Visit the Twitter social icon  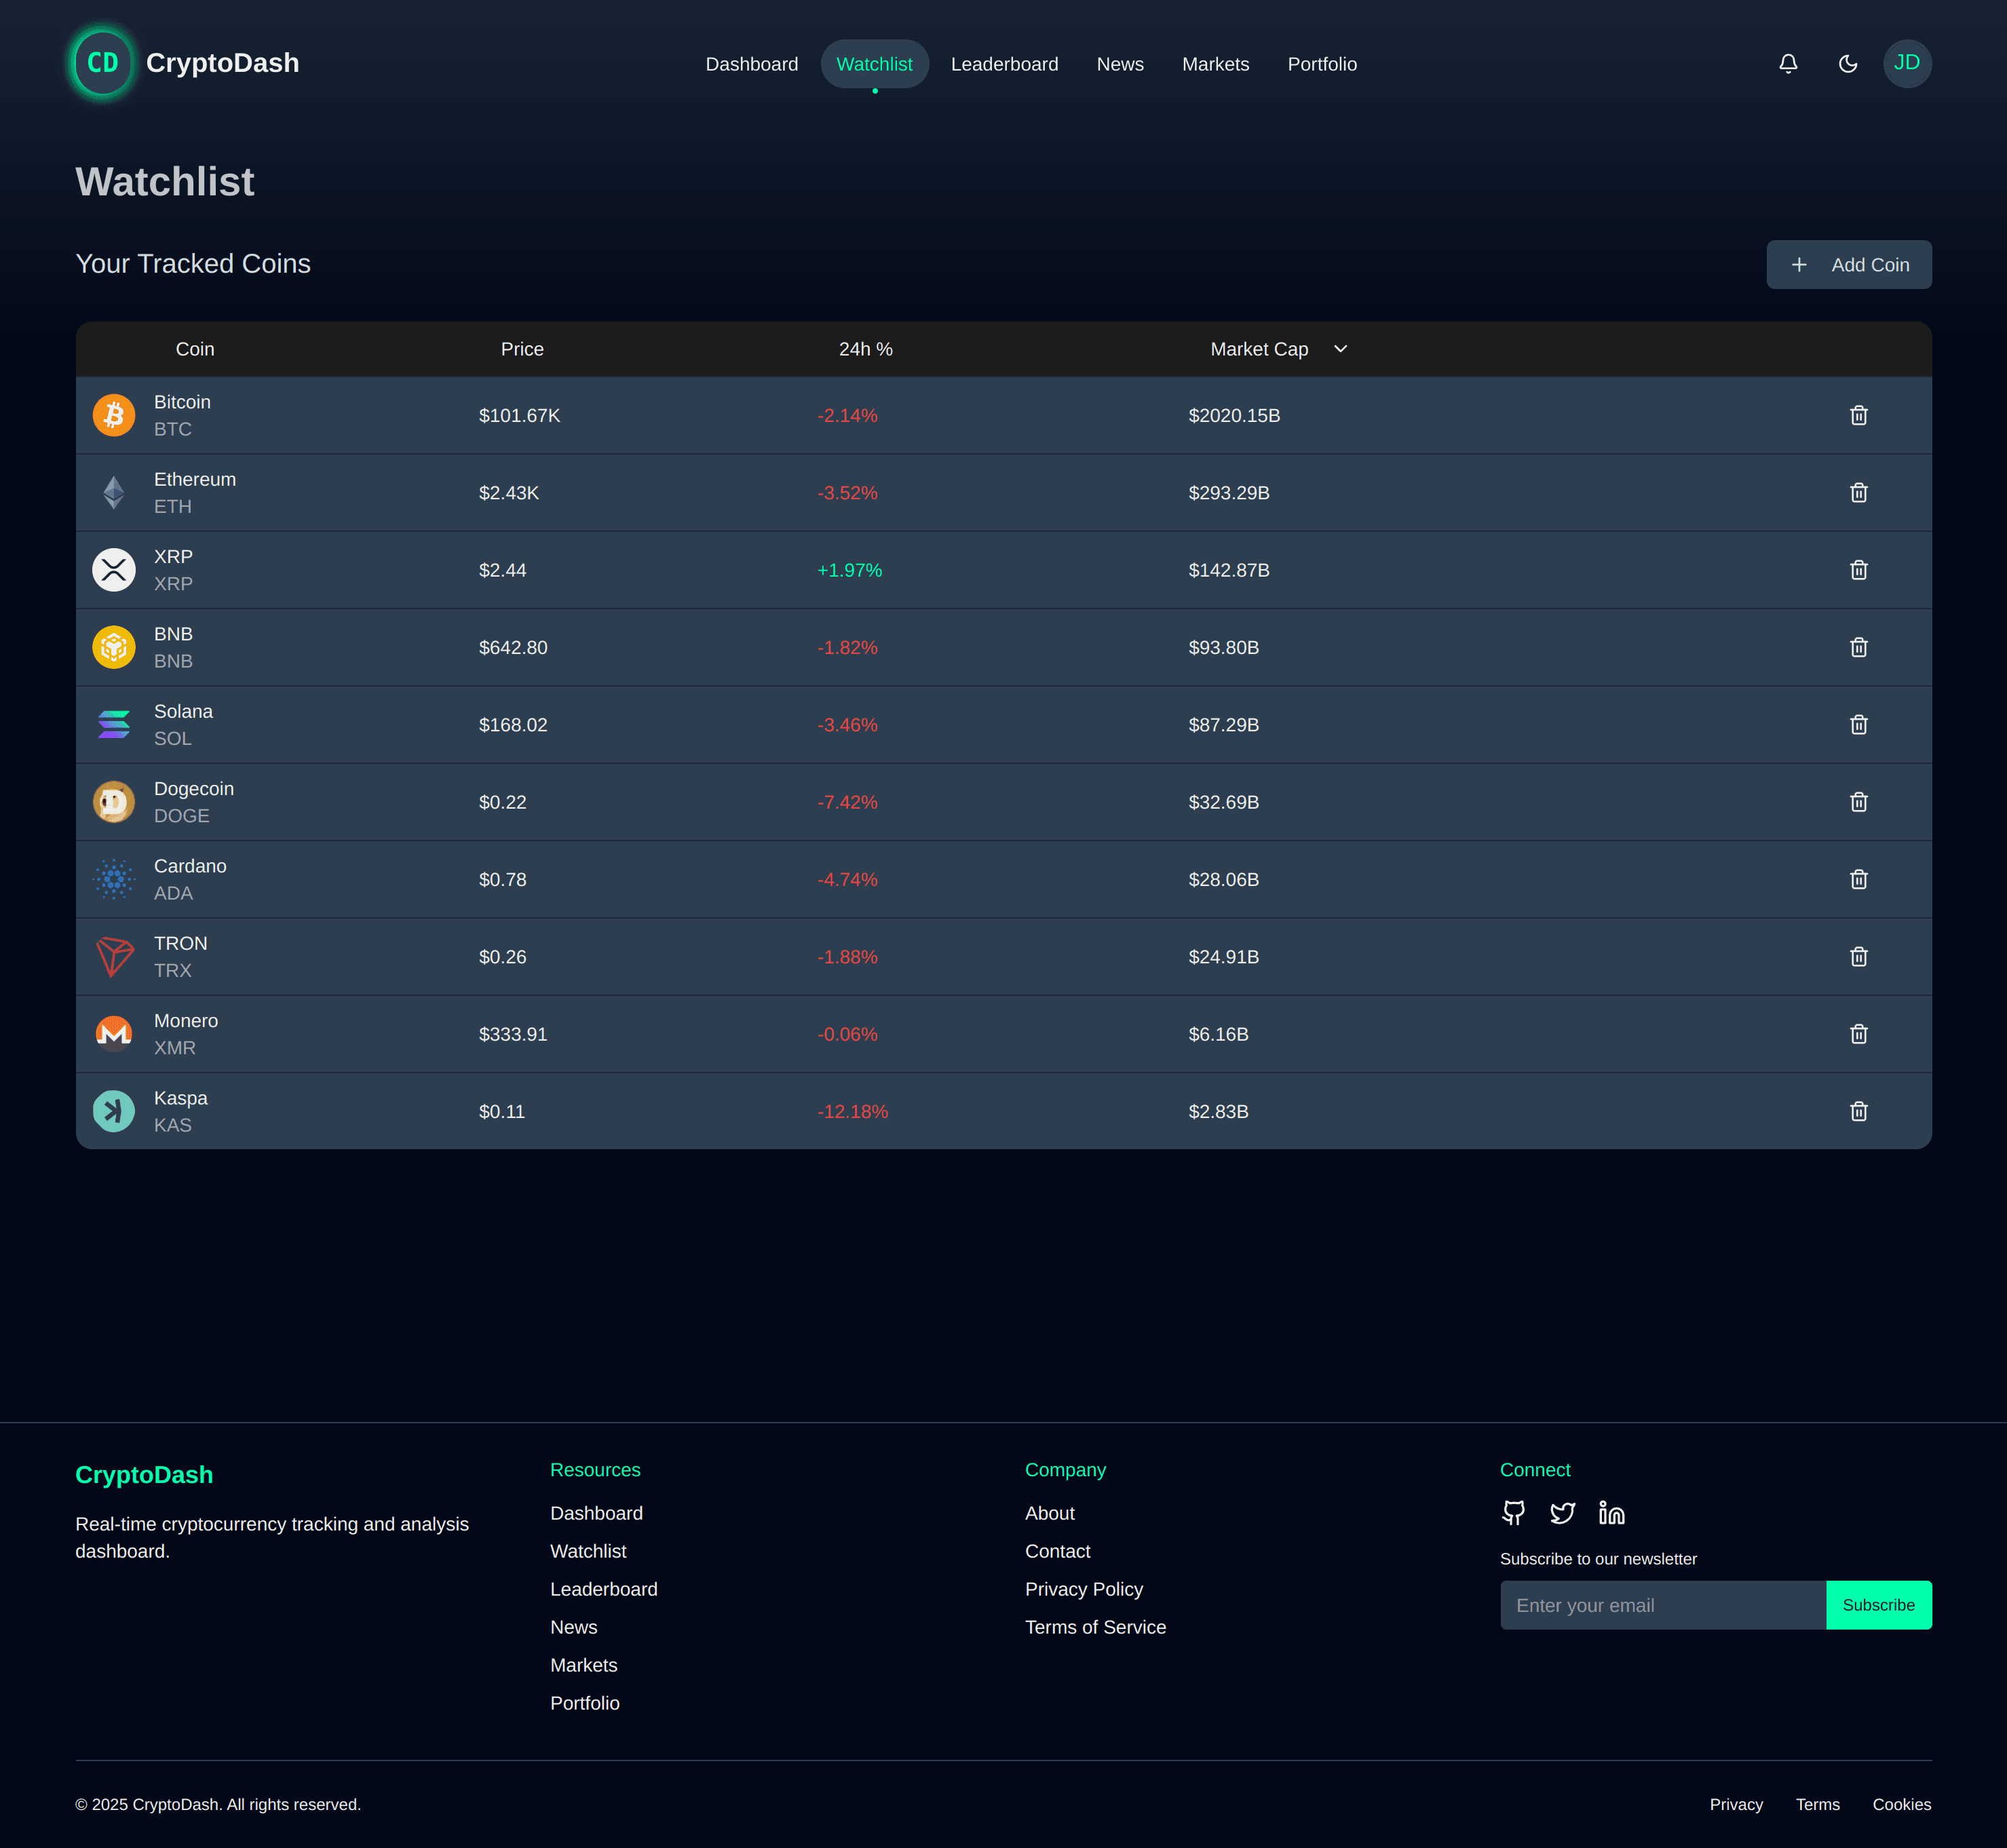point(1562,1513)
